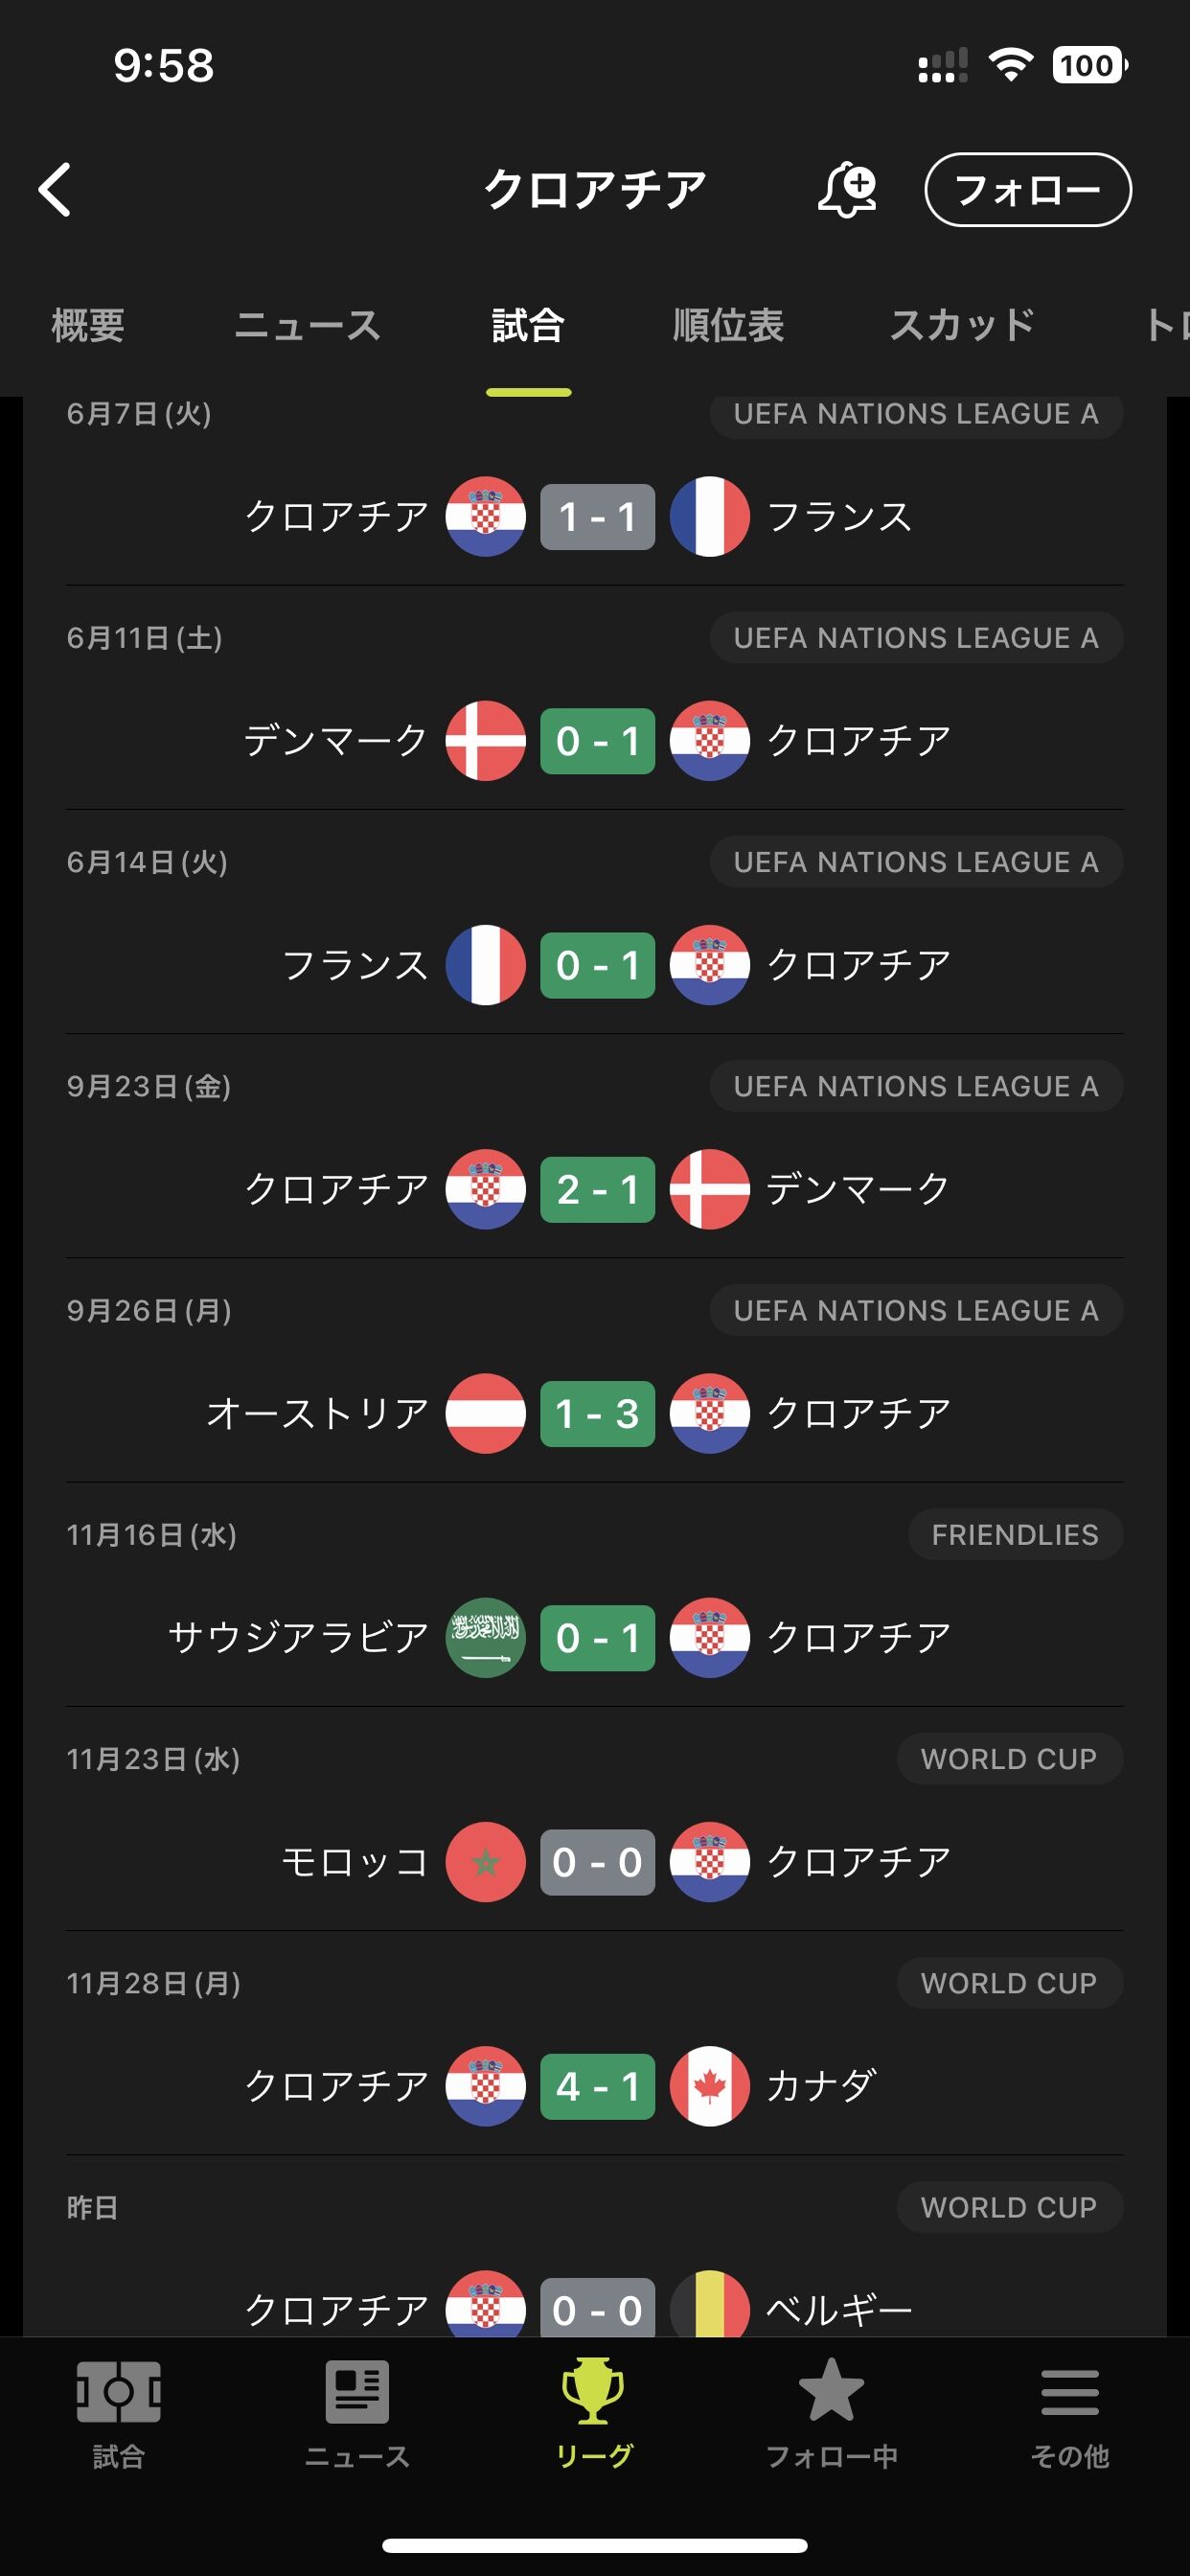The image size is (1190, 2576).
Task: Tap Saudi Arabia flag icon
Action: coord(486,1638)
